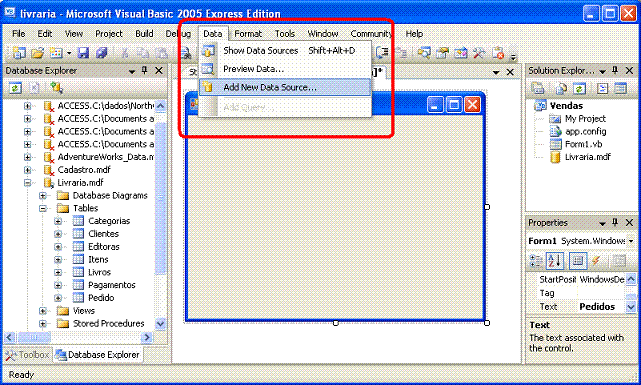This screenshot has height=385, width=641.
Task: Toggle auto-hide pin on Properties panel
Action: coord(615,222)
